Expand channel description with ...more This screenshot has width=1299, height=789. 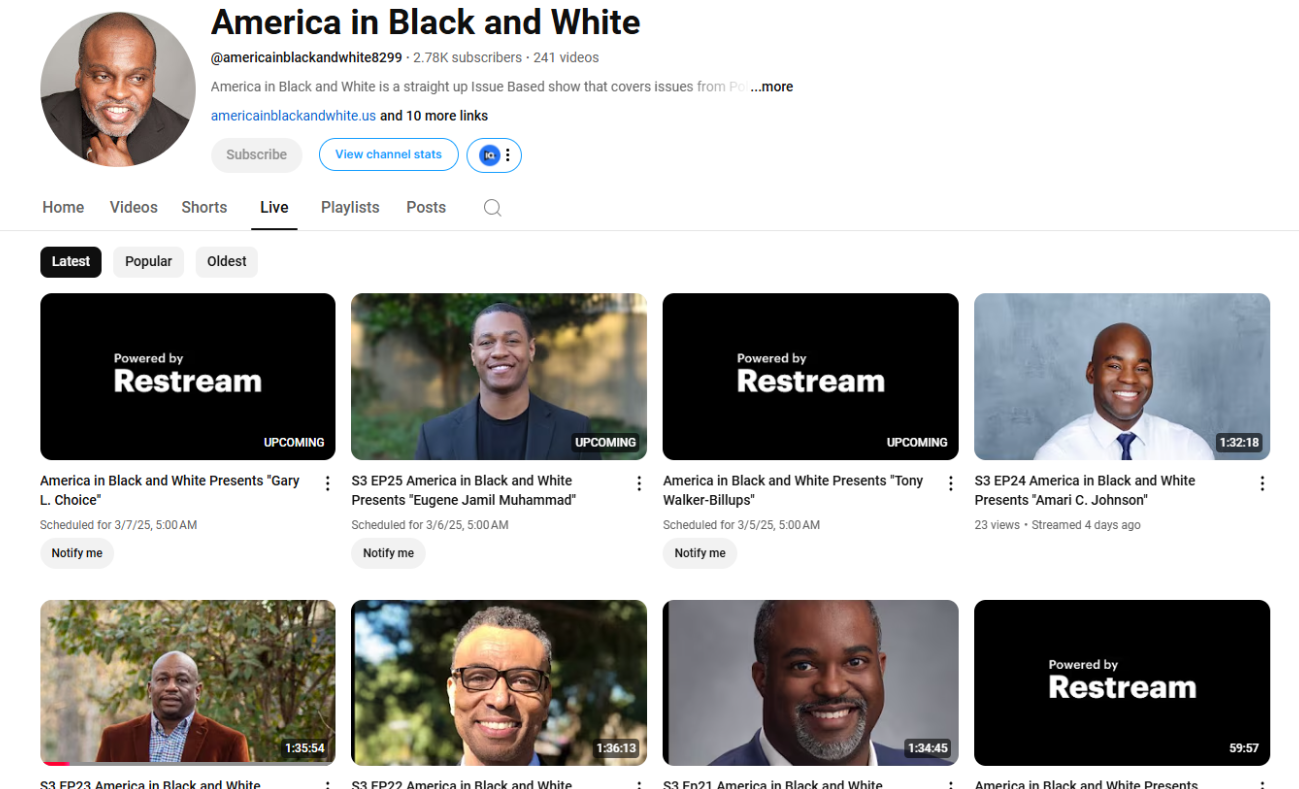click(772, 87)
